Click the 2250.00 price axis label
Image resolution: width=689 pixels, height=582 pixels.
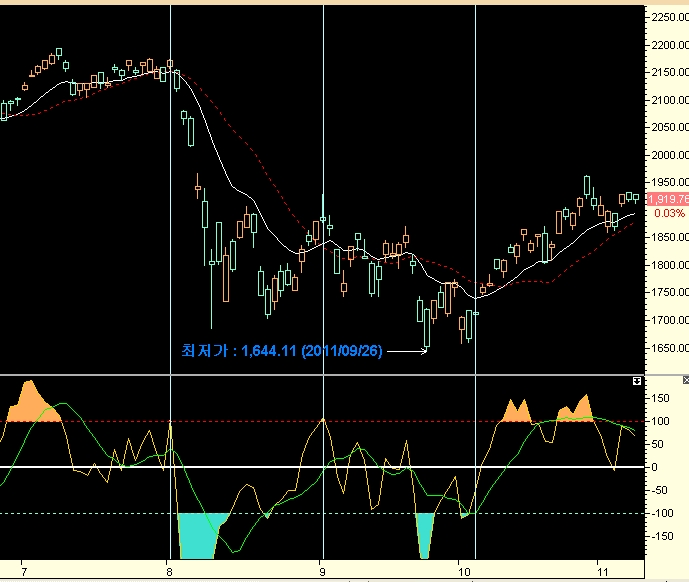(x=668, y=17)
